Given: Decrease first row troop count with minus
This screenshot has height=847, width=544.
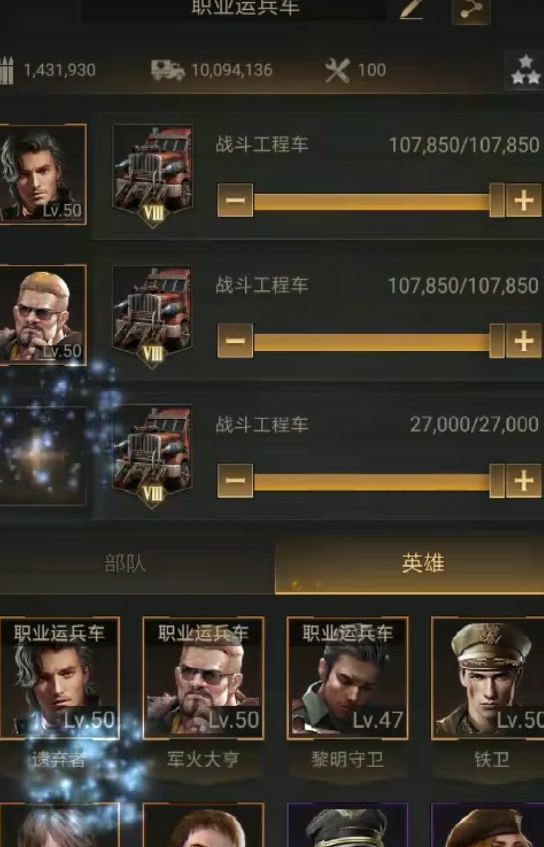Looking at the screenshot, I should 235,200.
